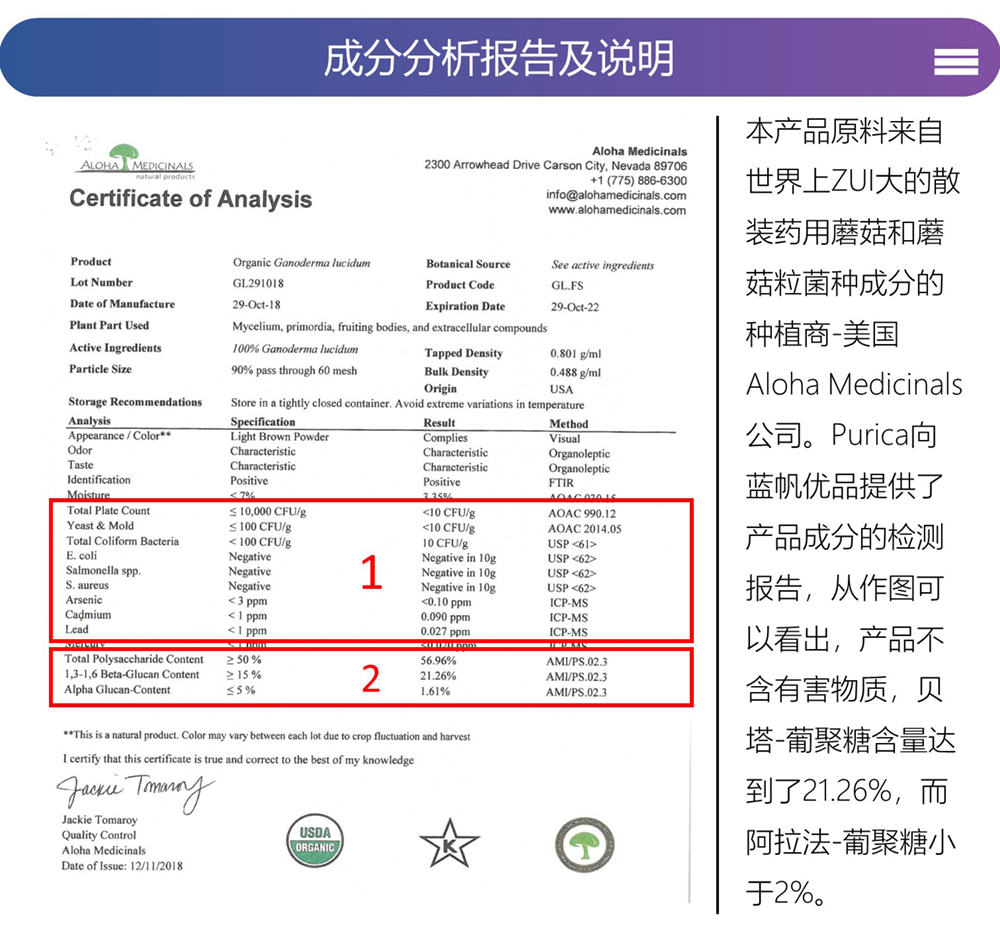Click the natural product color footnote
Image resolution: width=1000 pixels, height=925 pixels.
click(267, 736)
